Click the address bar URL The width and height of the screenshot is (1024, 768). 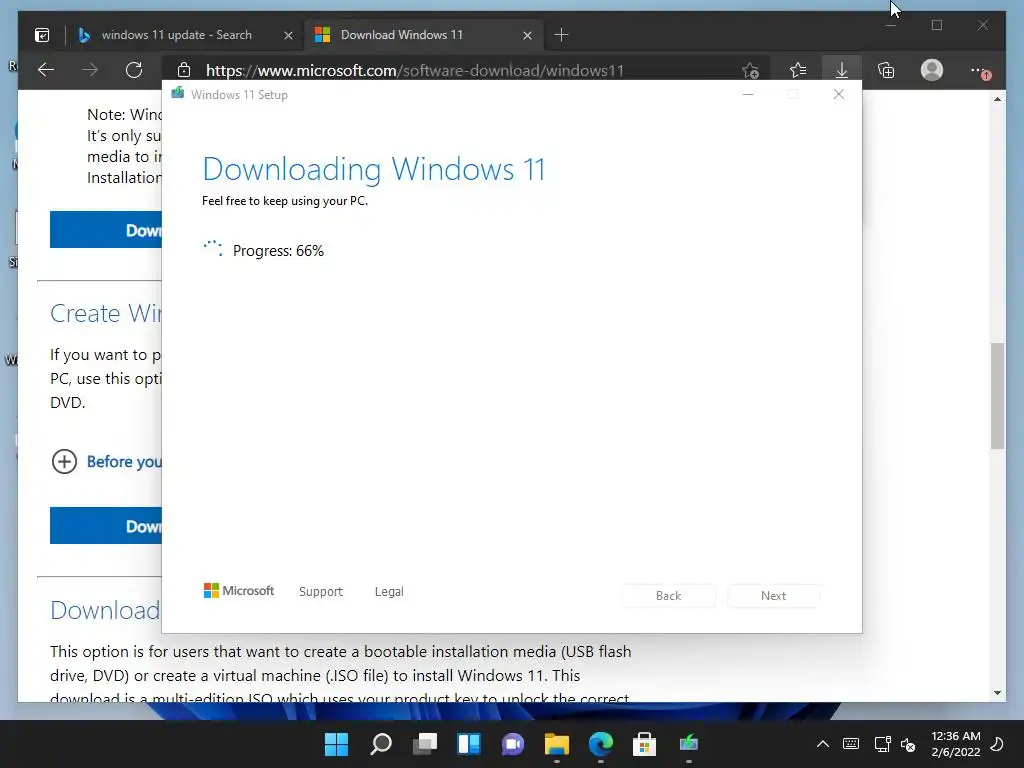pyautogui.click(x=415, y=71)
